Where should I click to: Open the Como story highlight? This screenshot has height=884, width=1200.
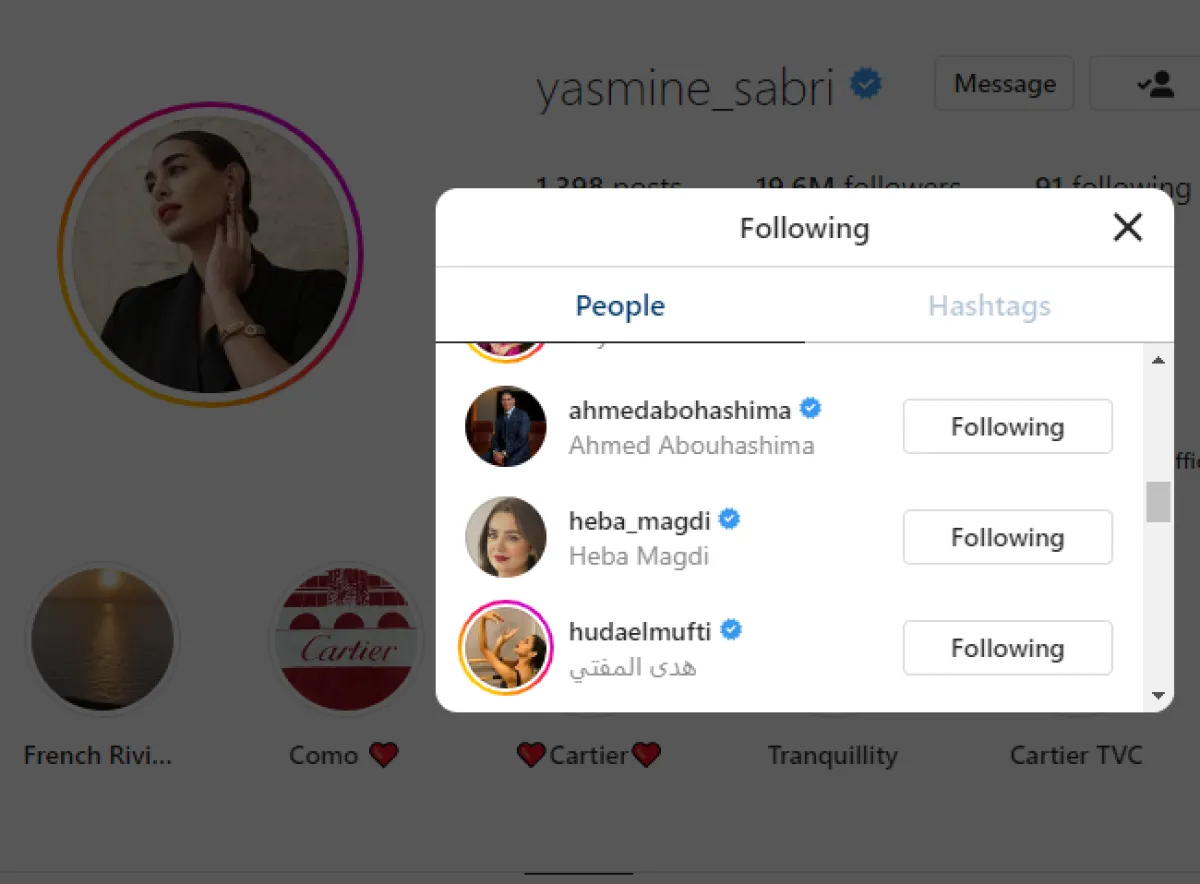(346, 639)
